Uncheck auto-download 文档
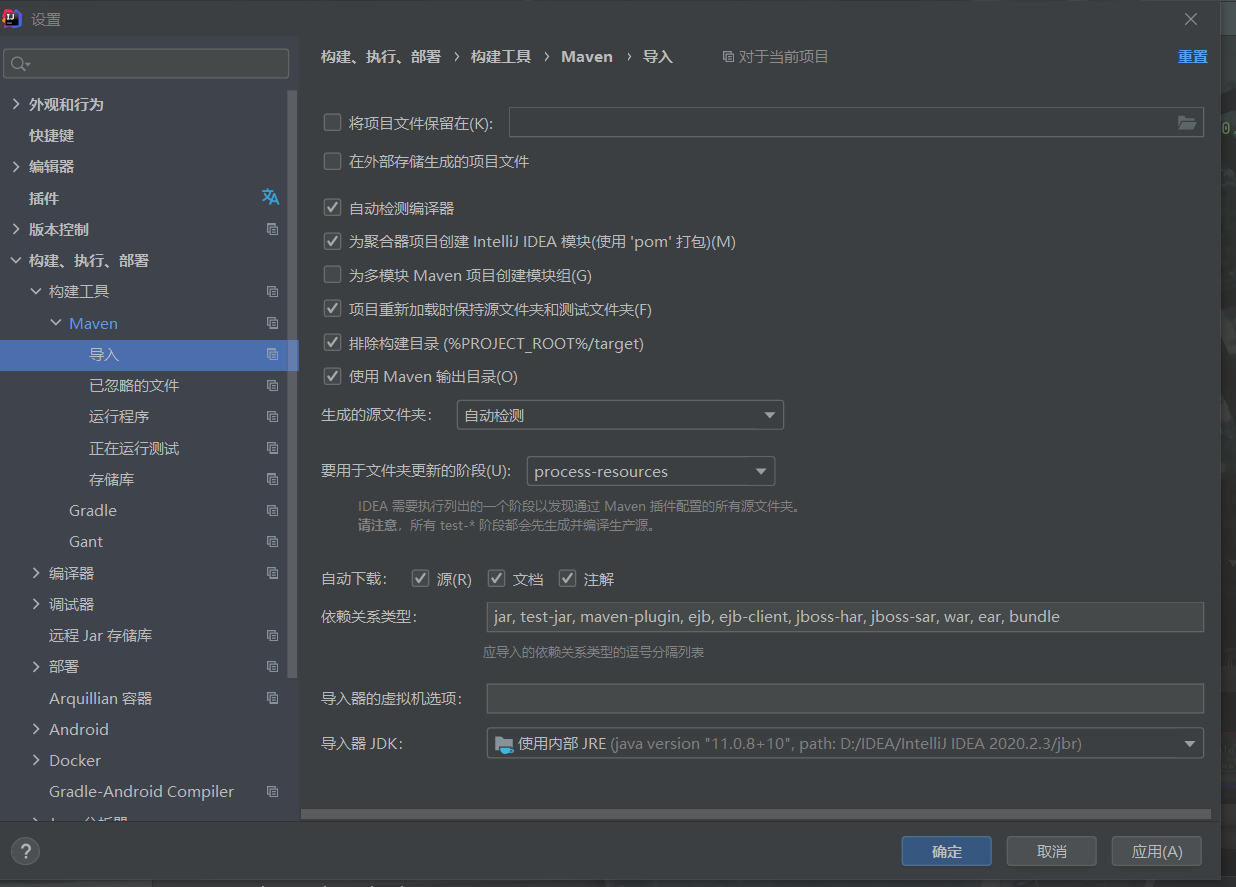This screenshot has width=1236, height=887. [x=496, y=579]
